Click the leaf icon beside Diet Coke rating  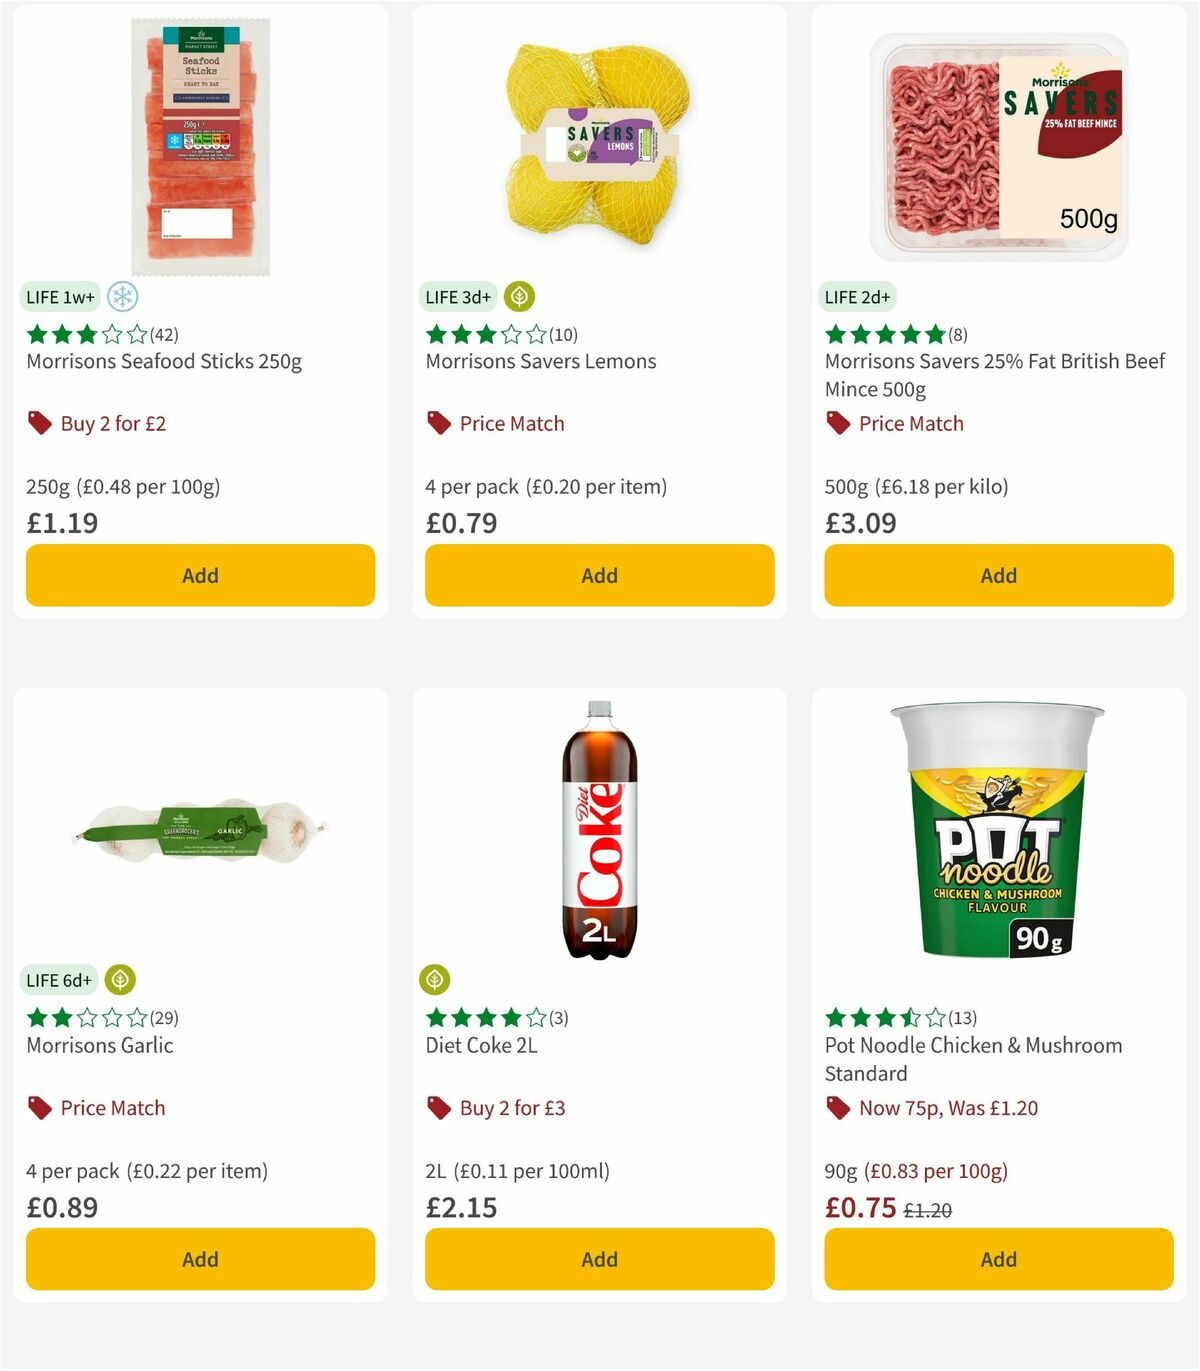click(x=434, y=980)
